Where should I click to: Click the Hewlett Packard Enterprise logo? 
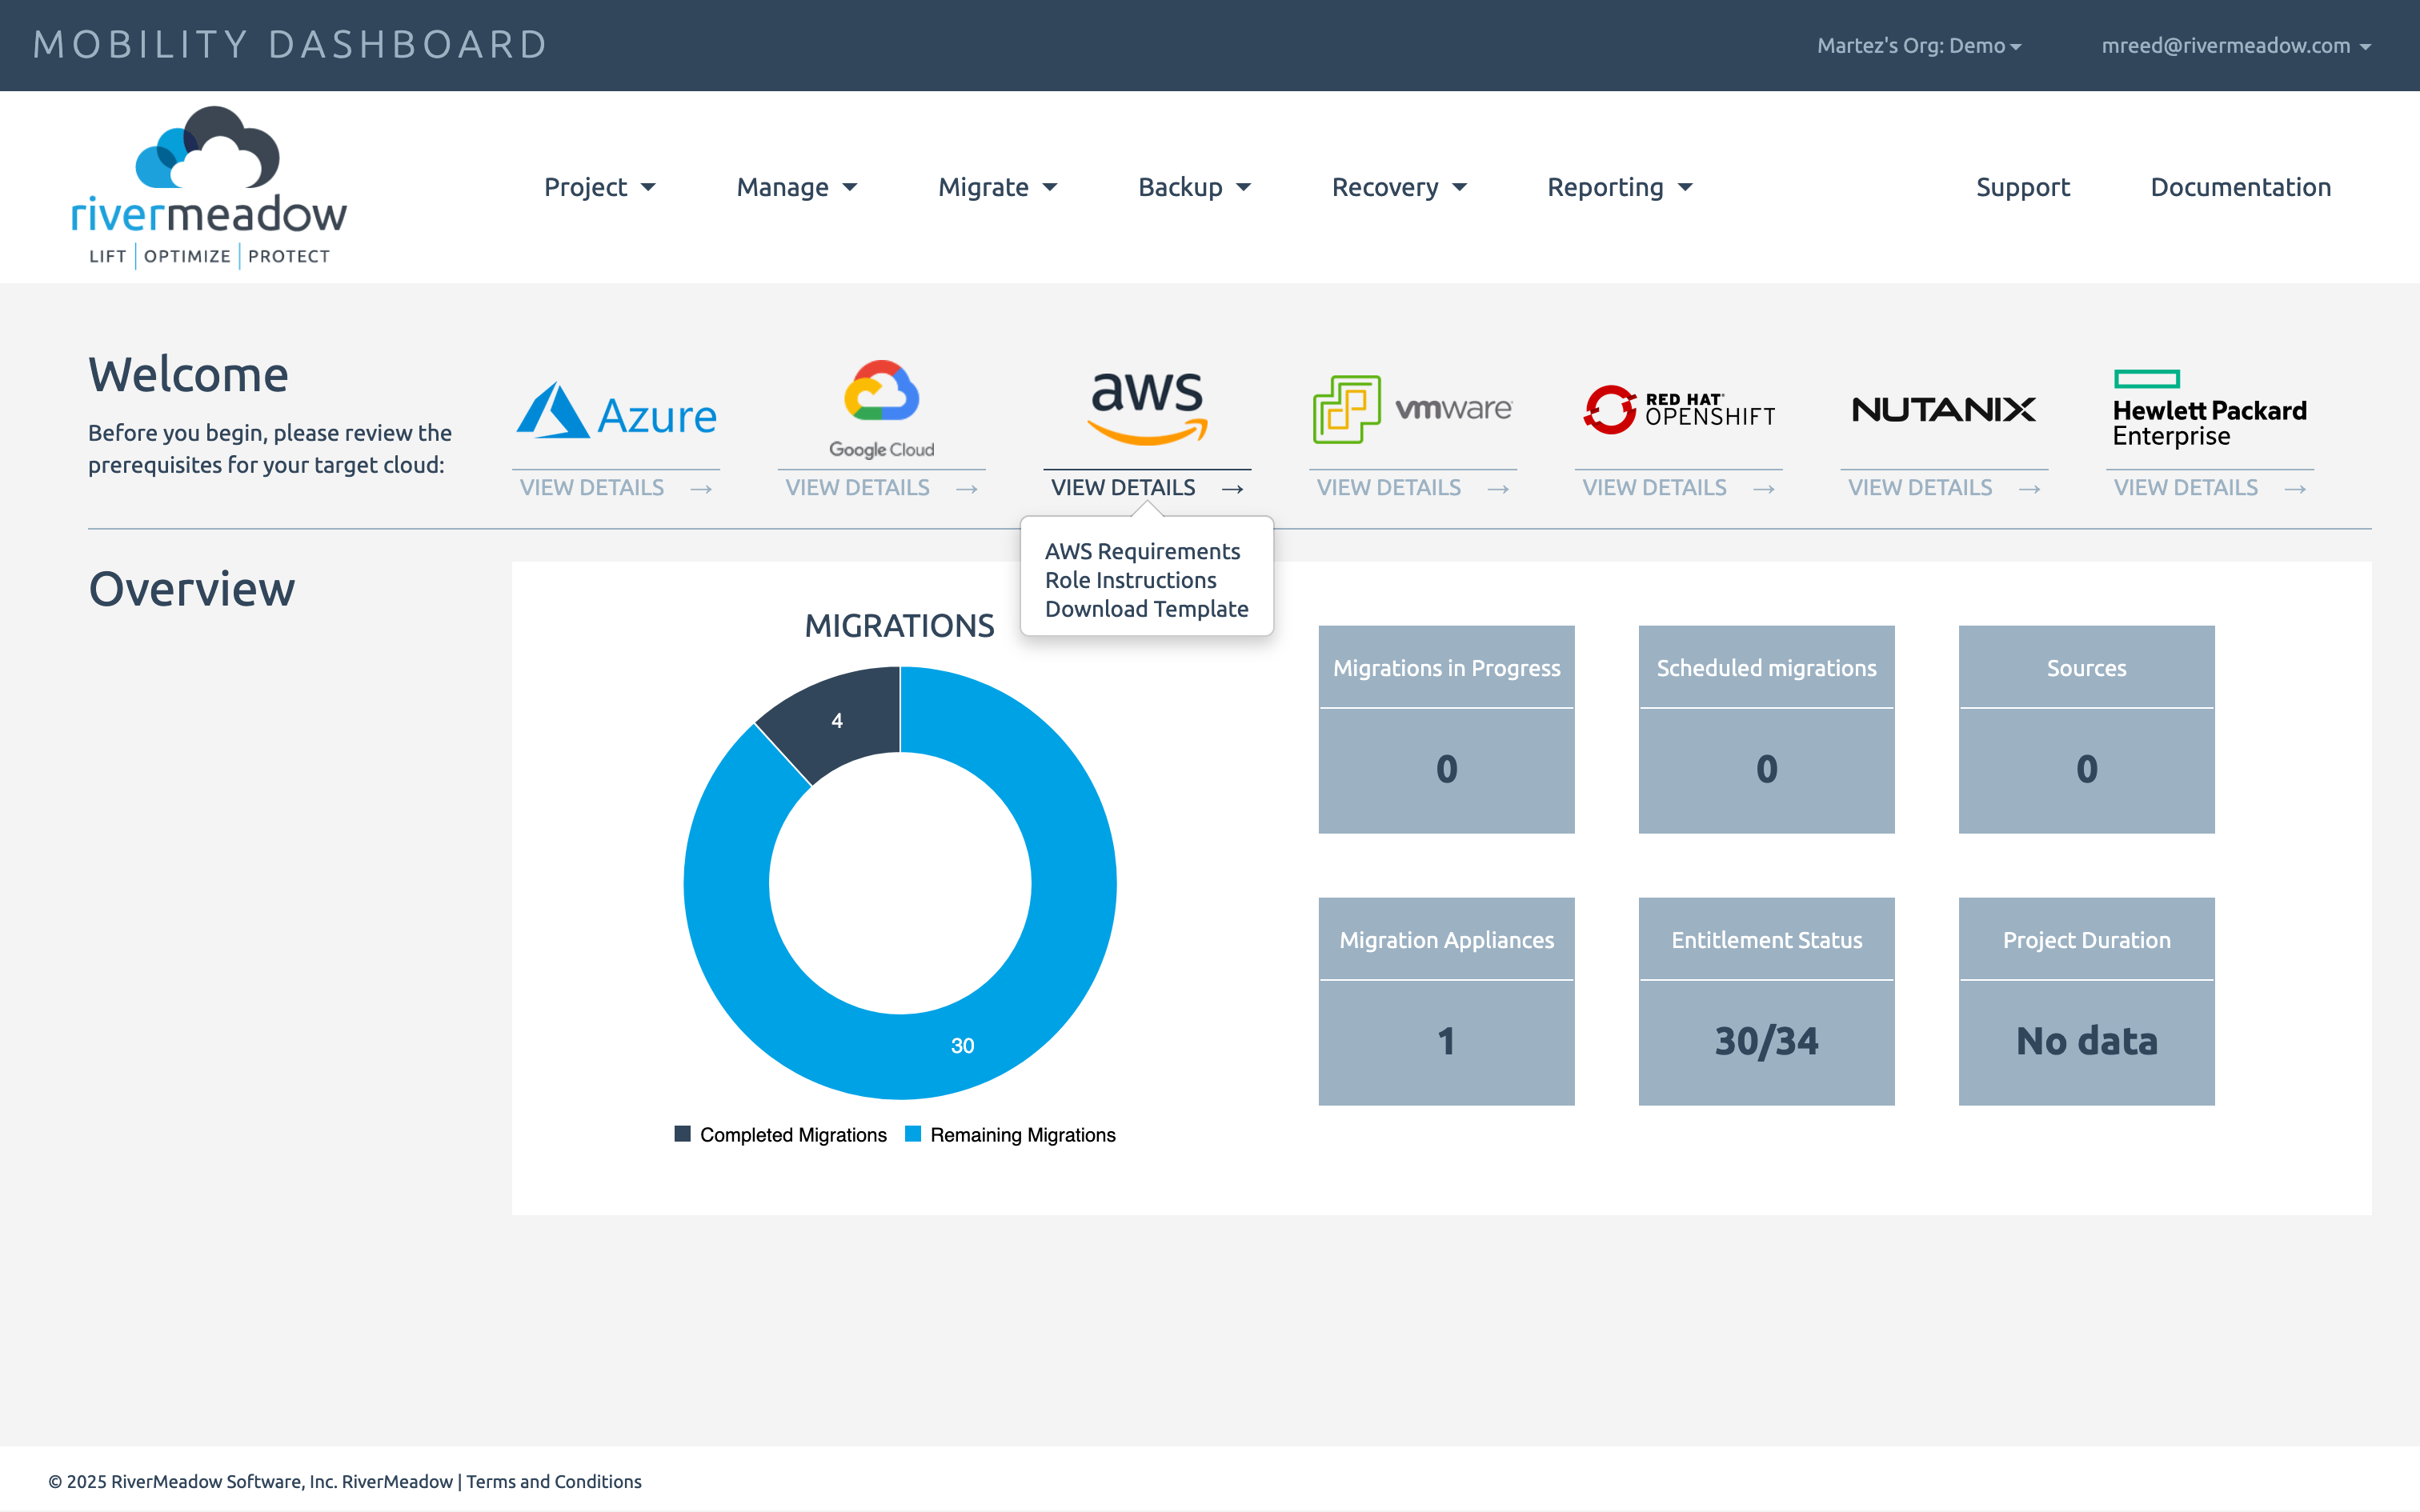pos(2209,409)
